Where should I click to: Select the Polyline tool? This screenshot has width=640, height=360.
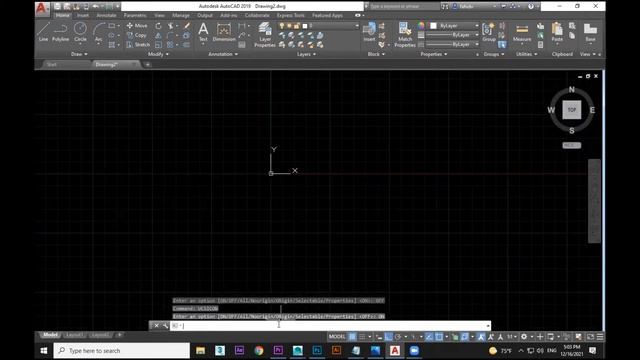[60, 32]
